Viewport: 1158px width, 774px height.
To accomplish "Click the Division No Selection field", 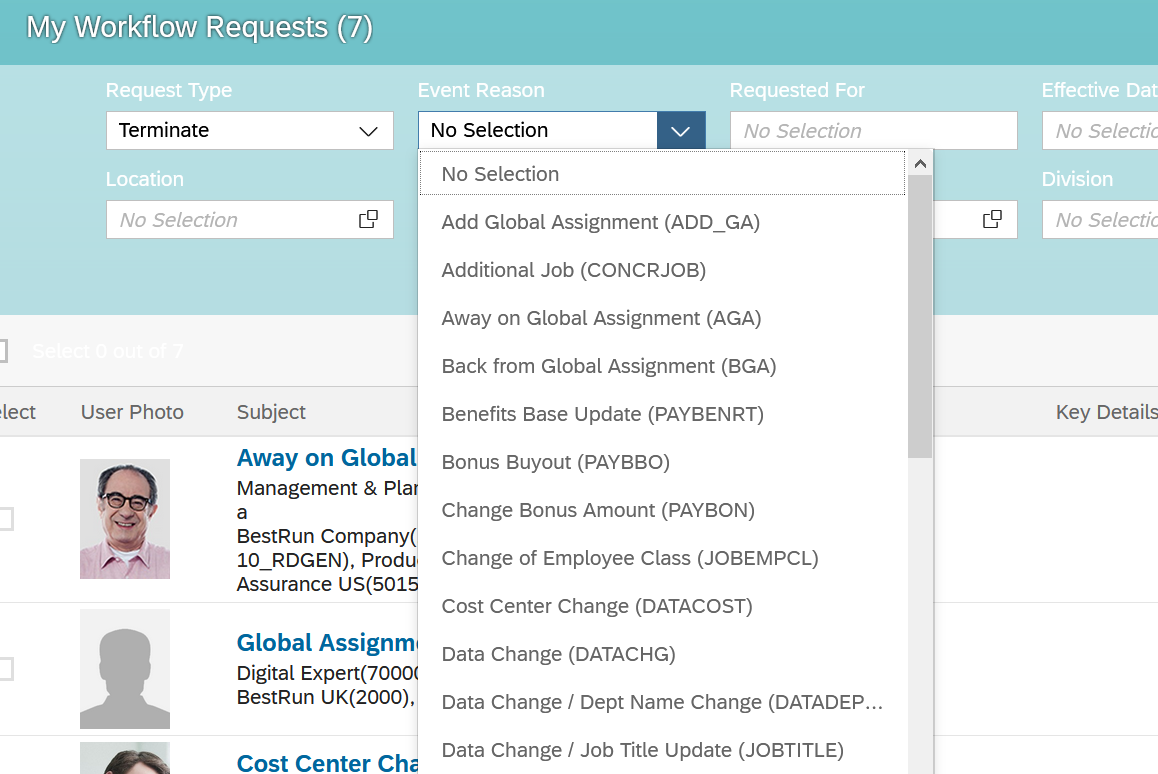I will [x=1100, y=219].
